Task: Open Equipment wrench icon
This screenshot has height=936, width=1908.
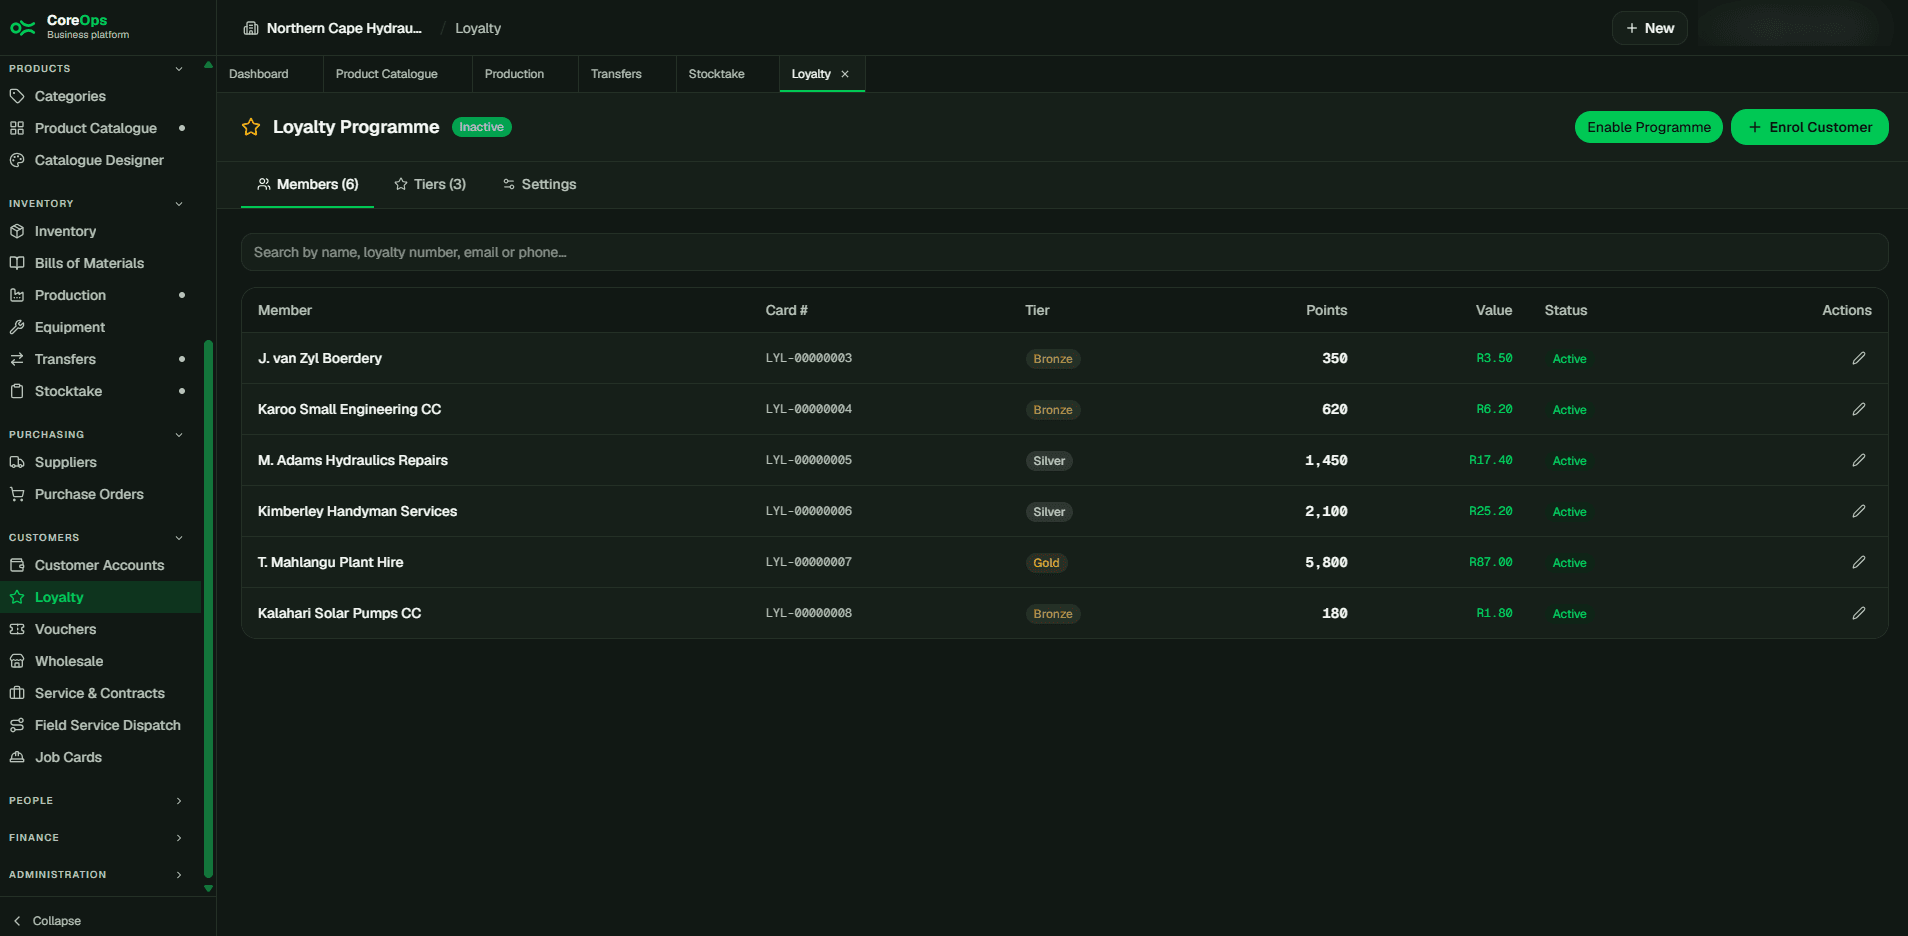Action: tap(17, 327)
